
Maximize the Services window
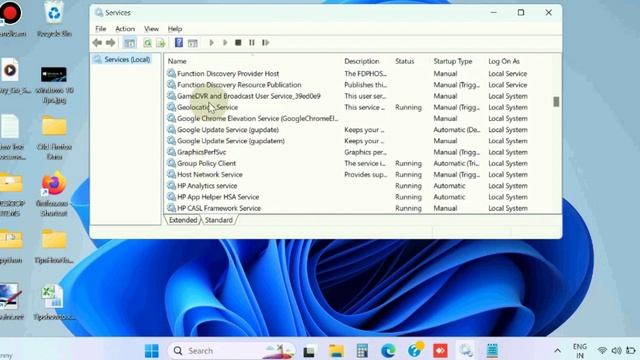pyautogui.click(x=521, y=13)
